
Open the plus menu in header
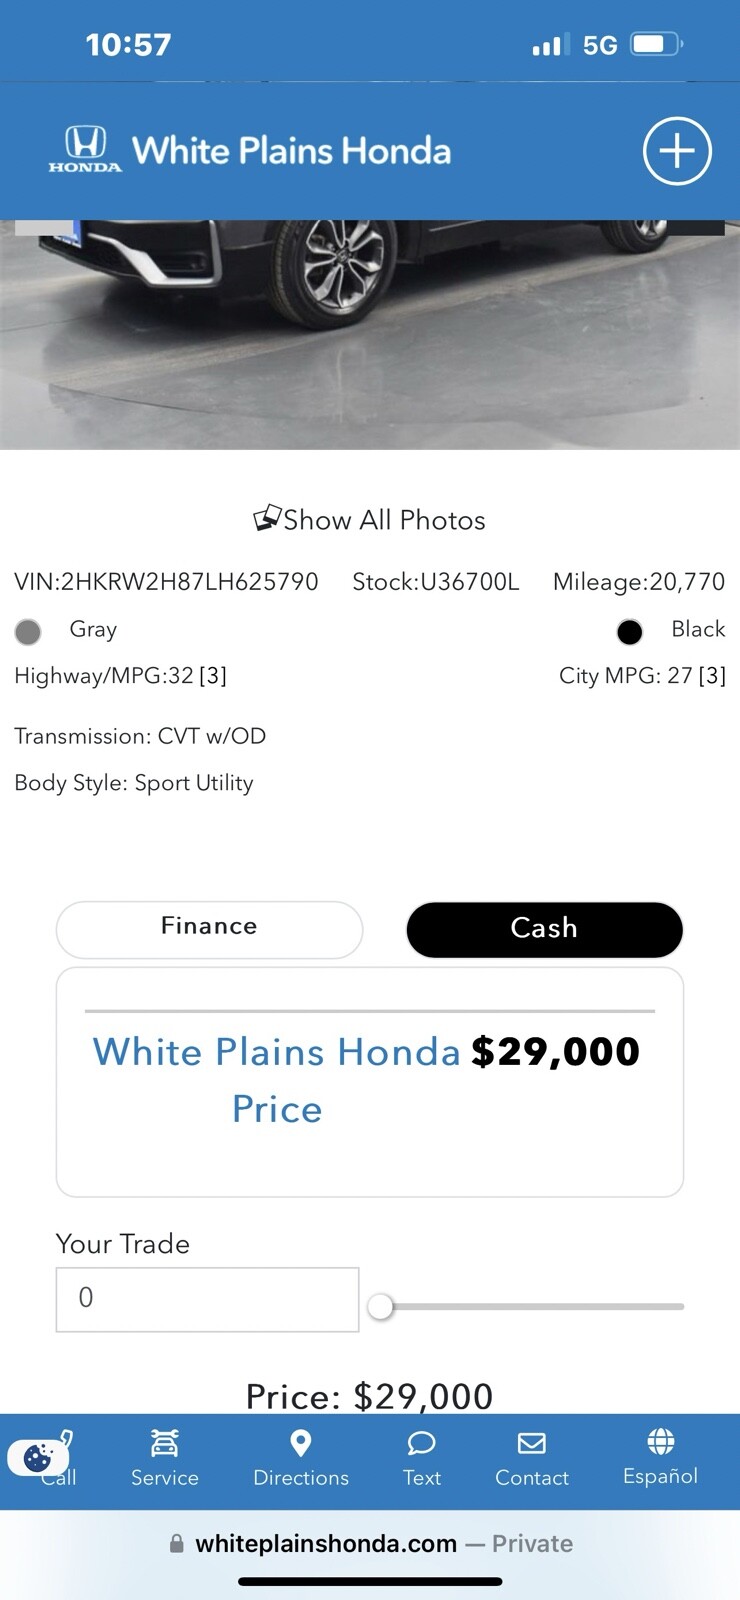(x=677, y=151)
